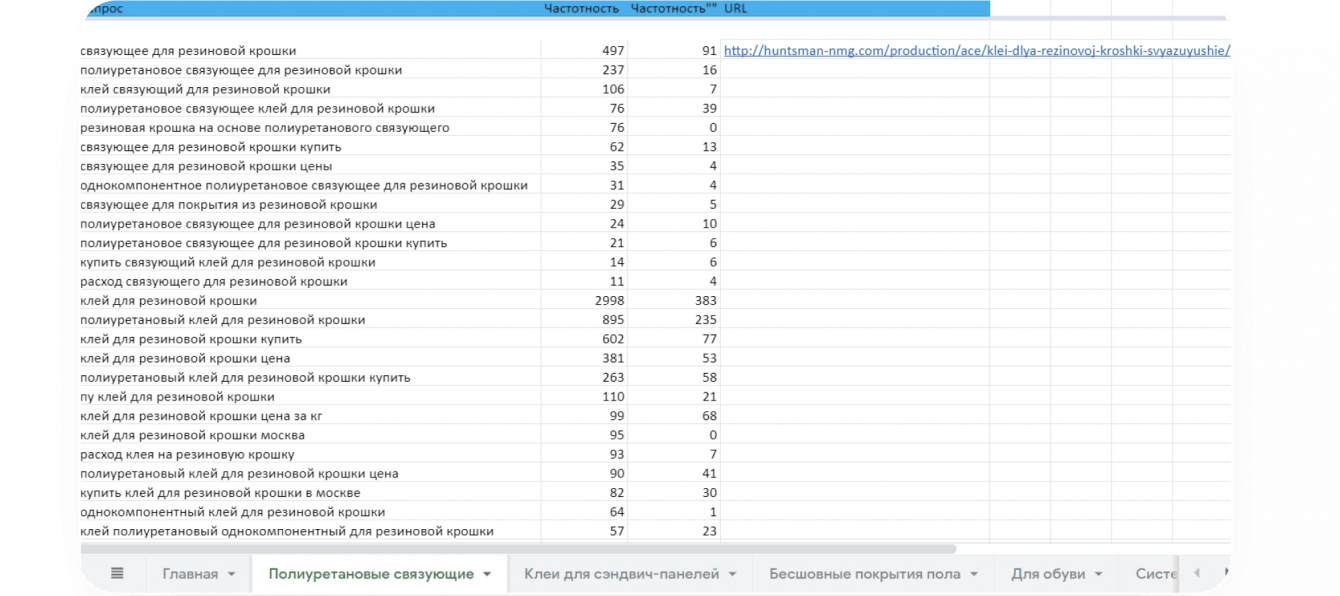
Task: Select the Бесшовные покрытия пола tab
Action: (x=864, y=574)
